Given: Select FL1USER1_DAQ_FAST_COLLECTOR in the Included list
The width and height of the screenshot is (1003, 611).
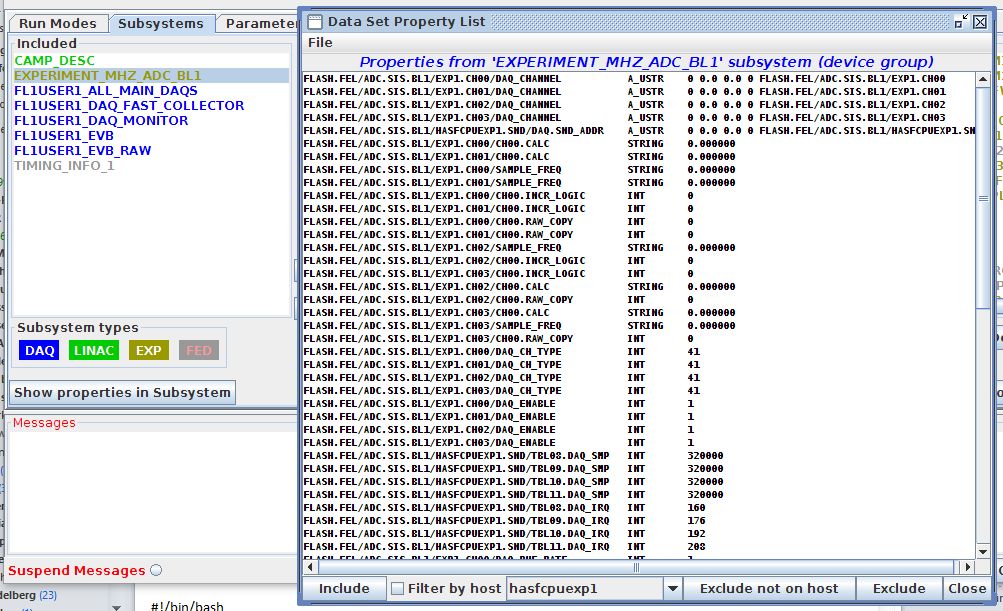Looking at the screenshot, I should [129, 105].
